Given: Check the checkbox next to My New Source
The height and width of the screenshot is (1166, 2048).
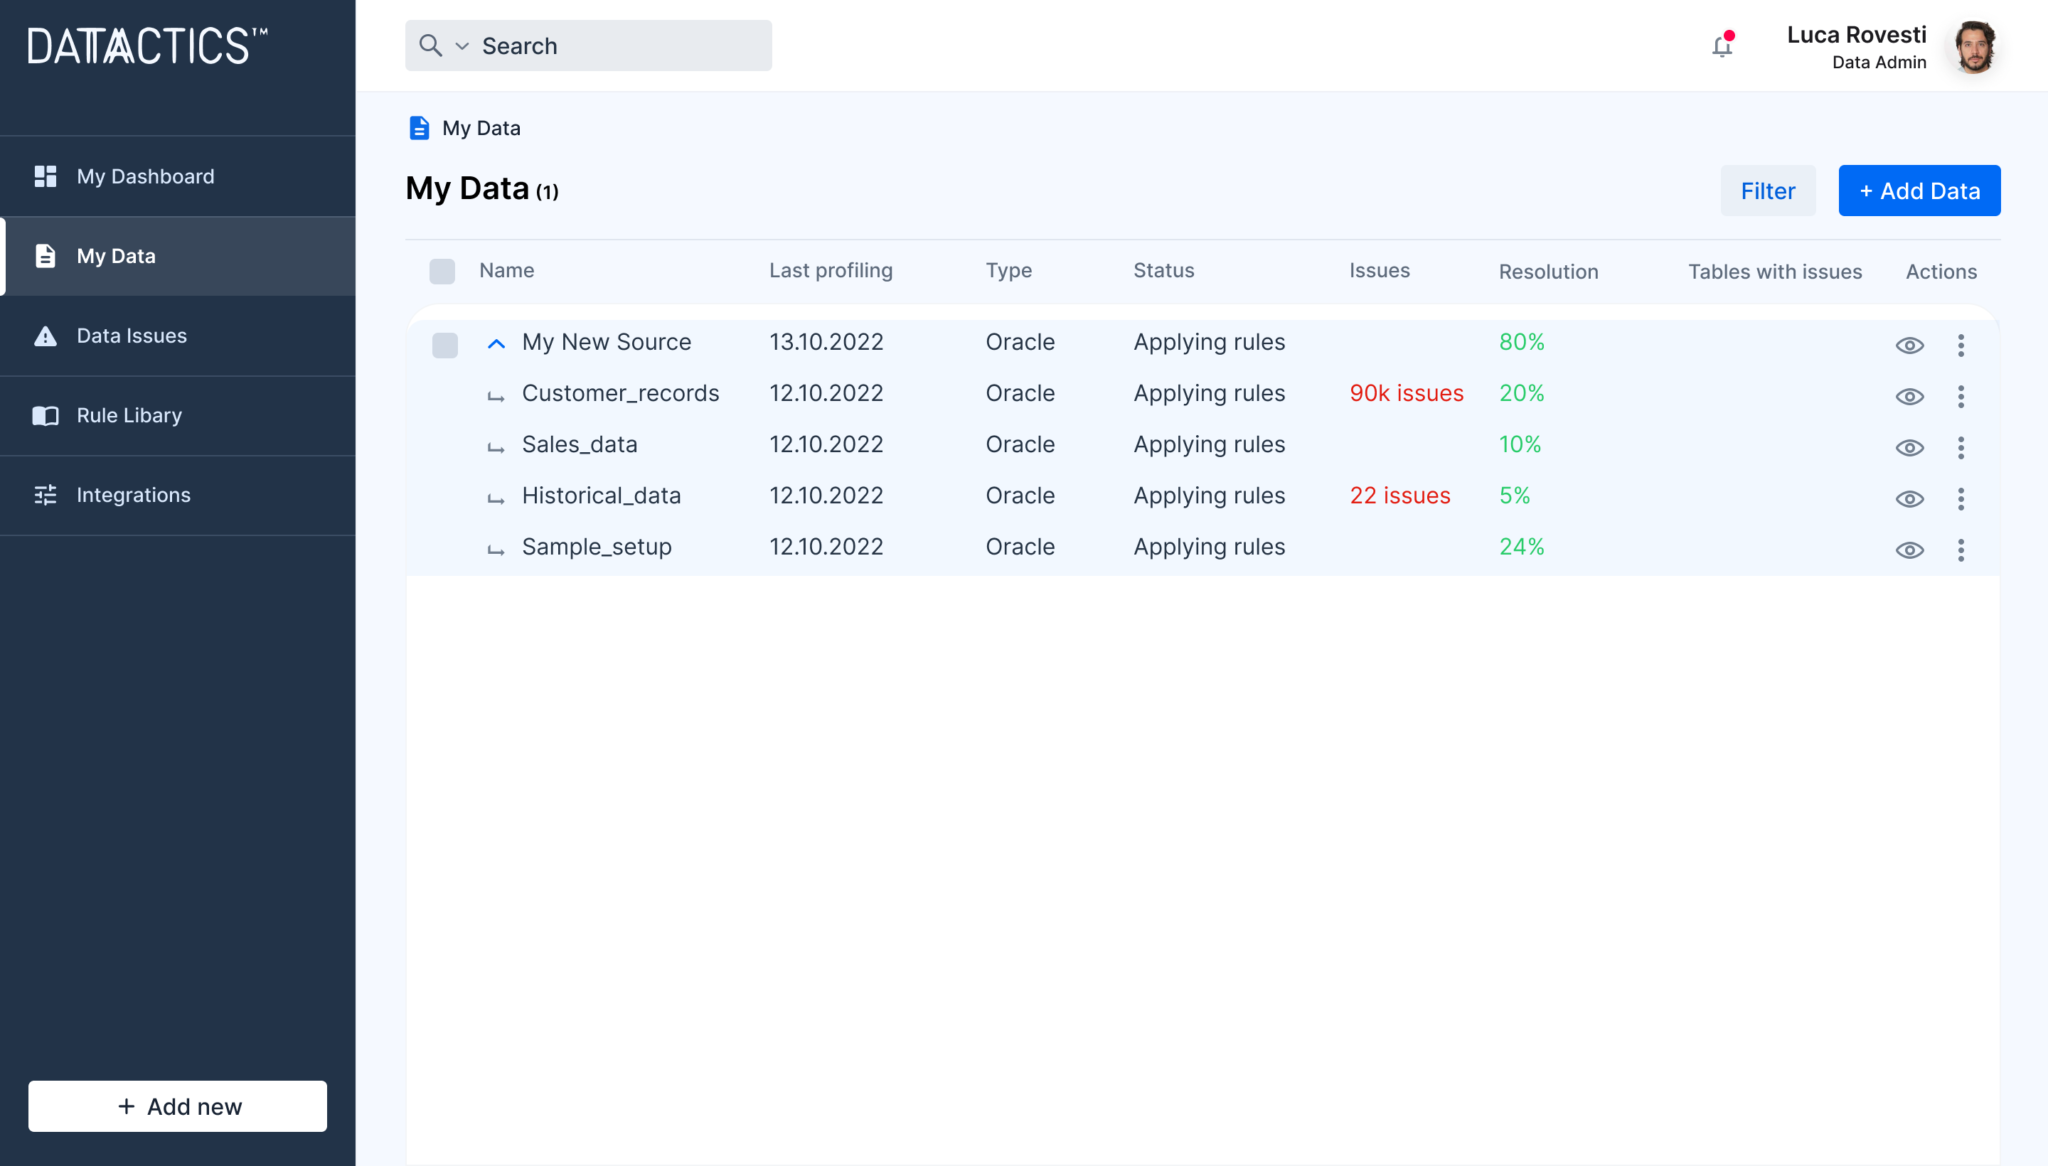Looking at the screenshot, I should (x=443, y=344).
